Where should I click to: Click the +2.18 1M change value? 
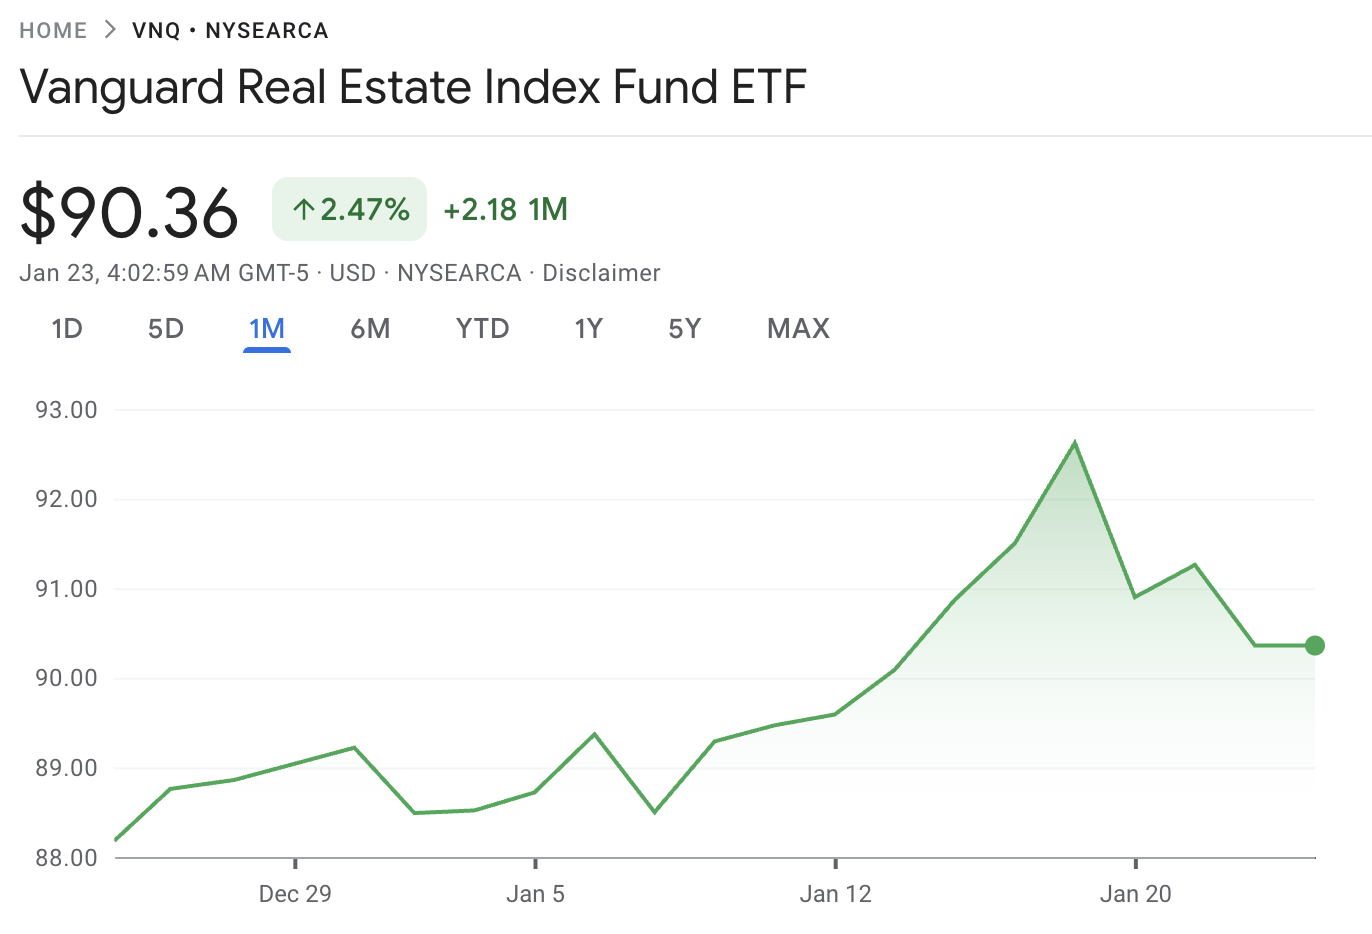coord(505,209)
